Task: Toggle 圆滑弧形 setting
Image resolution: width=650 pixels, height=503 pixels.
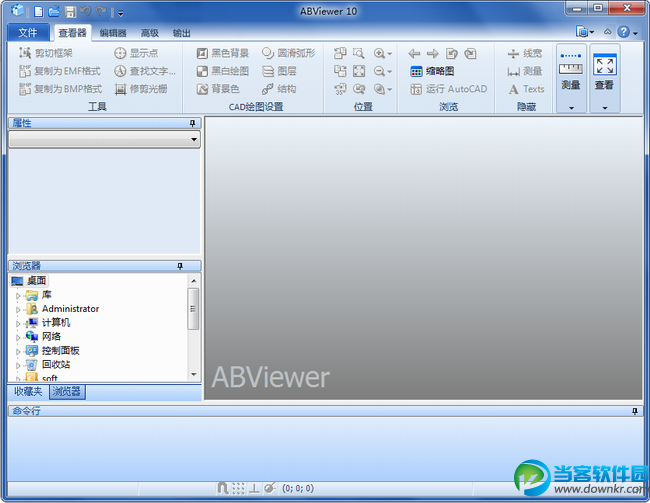Action: coord(289,53)
